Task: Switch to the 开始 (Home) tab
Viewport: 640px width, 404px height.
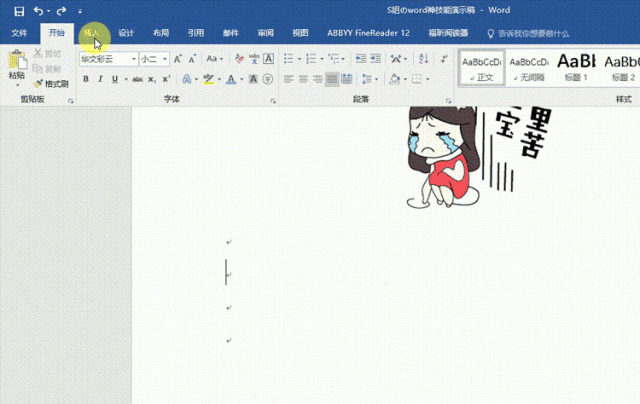Action: [x=57, y=33]
